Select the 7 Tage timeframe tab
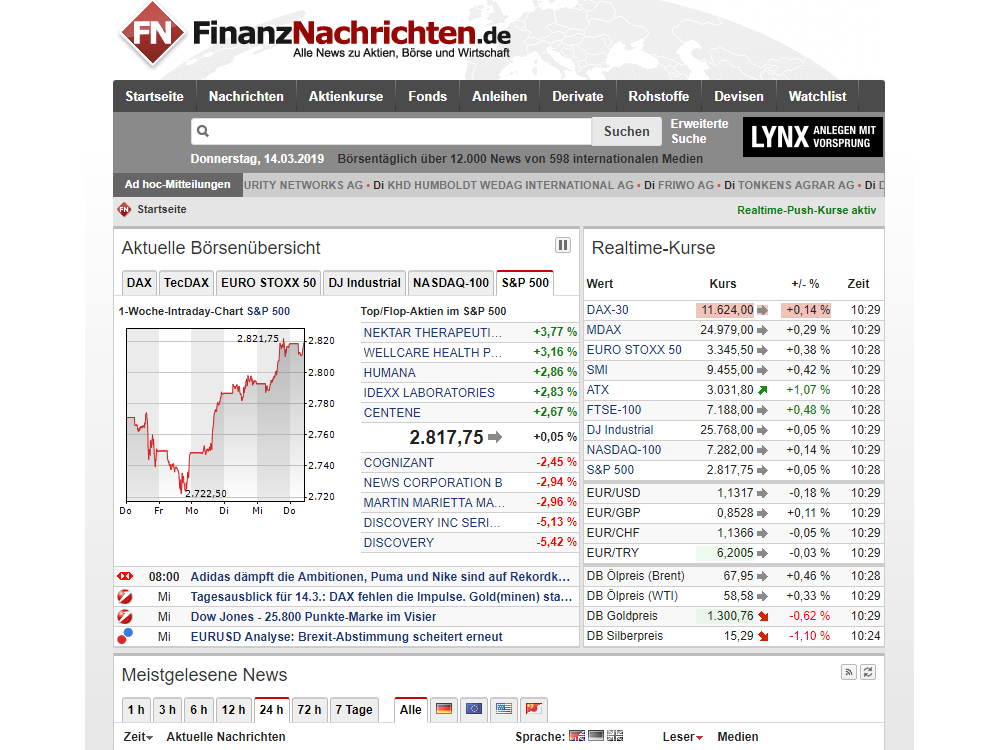This screenshot has width=1000, height=750. [x=354, y=710]
